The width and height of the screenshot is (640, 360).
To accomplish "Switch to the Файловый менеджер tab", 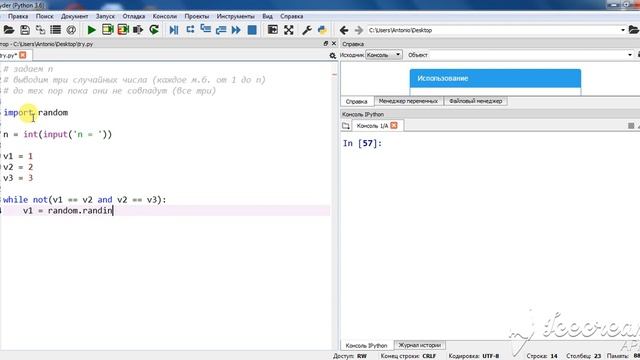I will click(x=476, y=101).
